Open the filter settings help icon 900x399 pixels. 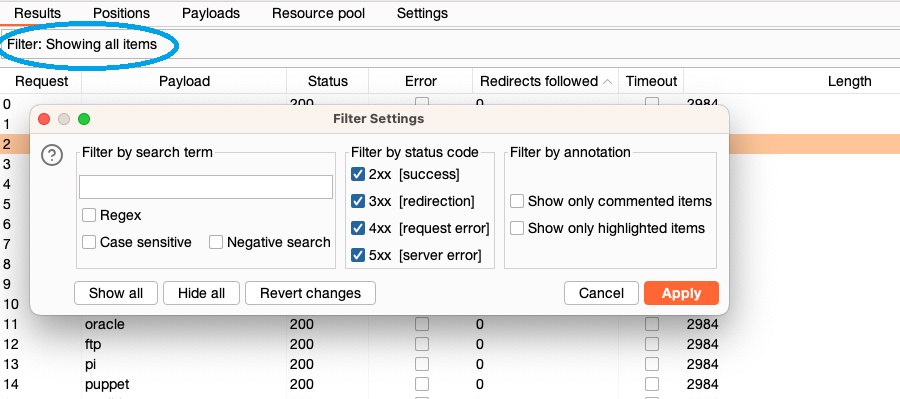pyautogui.click(x=52, y=155)
